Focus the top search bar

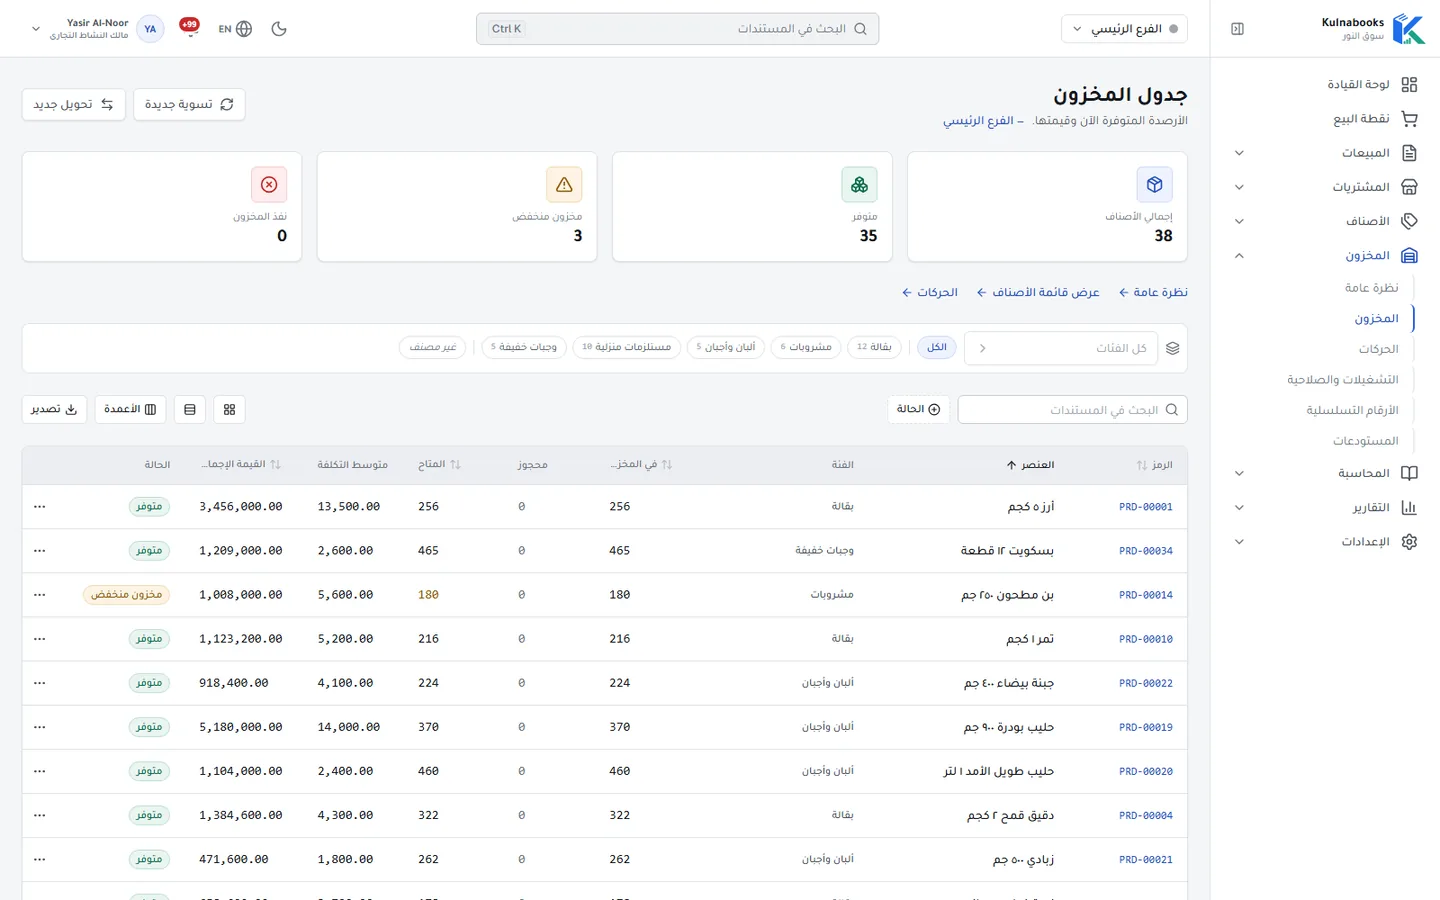tap(677, 29)
